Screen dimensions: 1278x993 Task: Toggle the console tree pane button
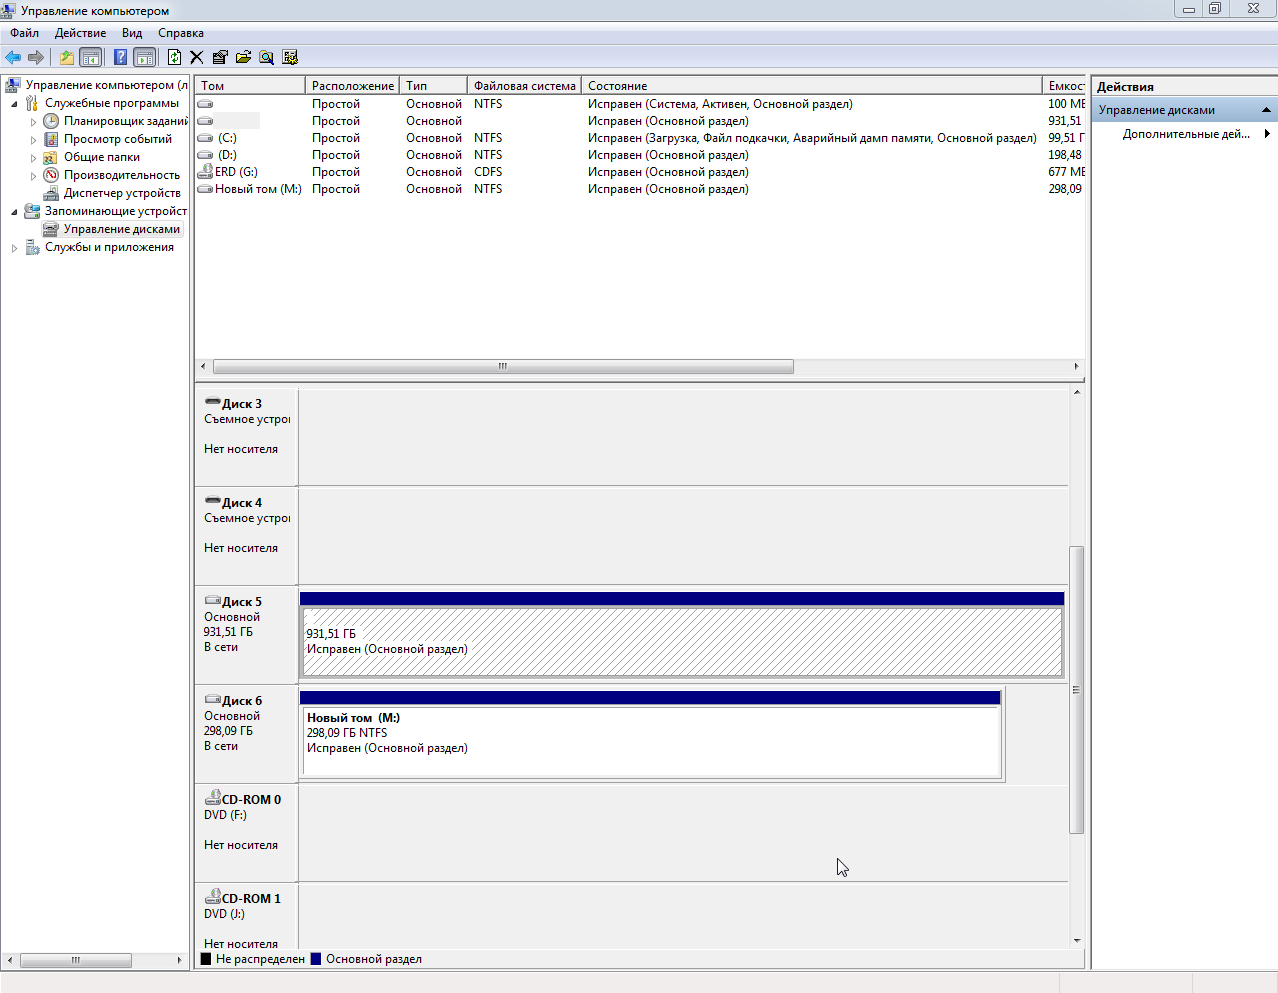pyautogui.click(x=91, y=58)
